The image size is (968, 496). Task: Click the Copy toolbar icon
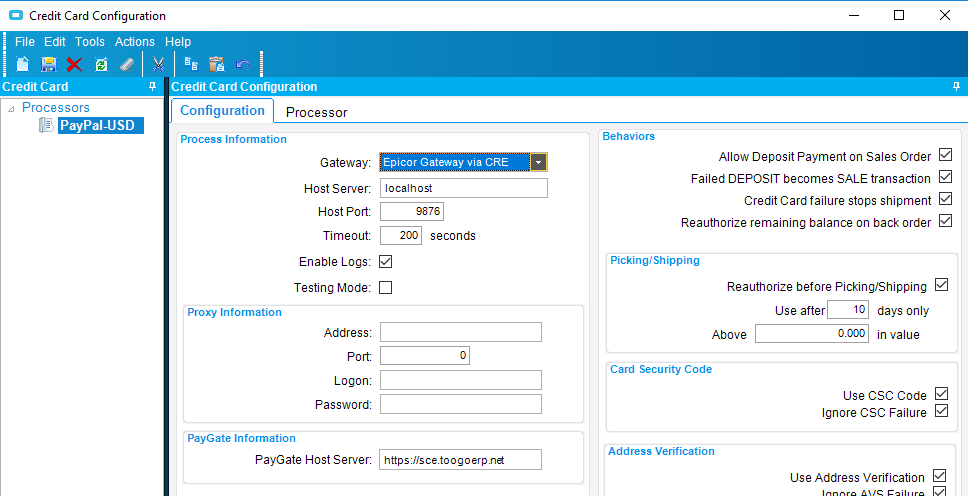point(191,64)
